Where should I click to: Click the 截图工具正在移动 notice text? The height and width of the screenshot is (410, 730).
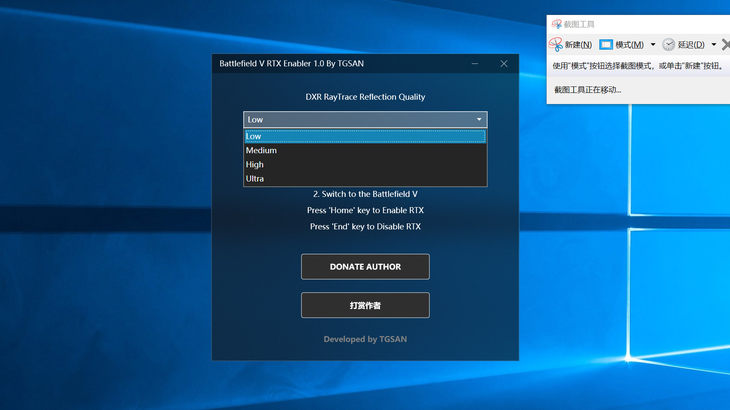click(588, 90)
